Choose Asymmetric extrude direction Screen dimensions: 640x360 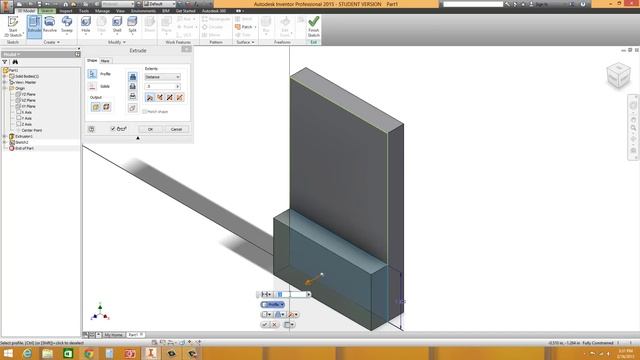(x=180, y=98)
